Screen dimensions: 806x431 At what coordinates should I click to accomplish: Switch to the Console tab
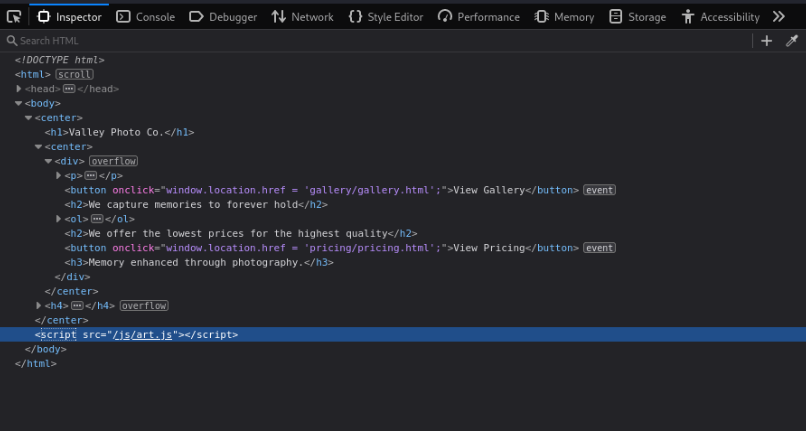(145, 17)
